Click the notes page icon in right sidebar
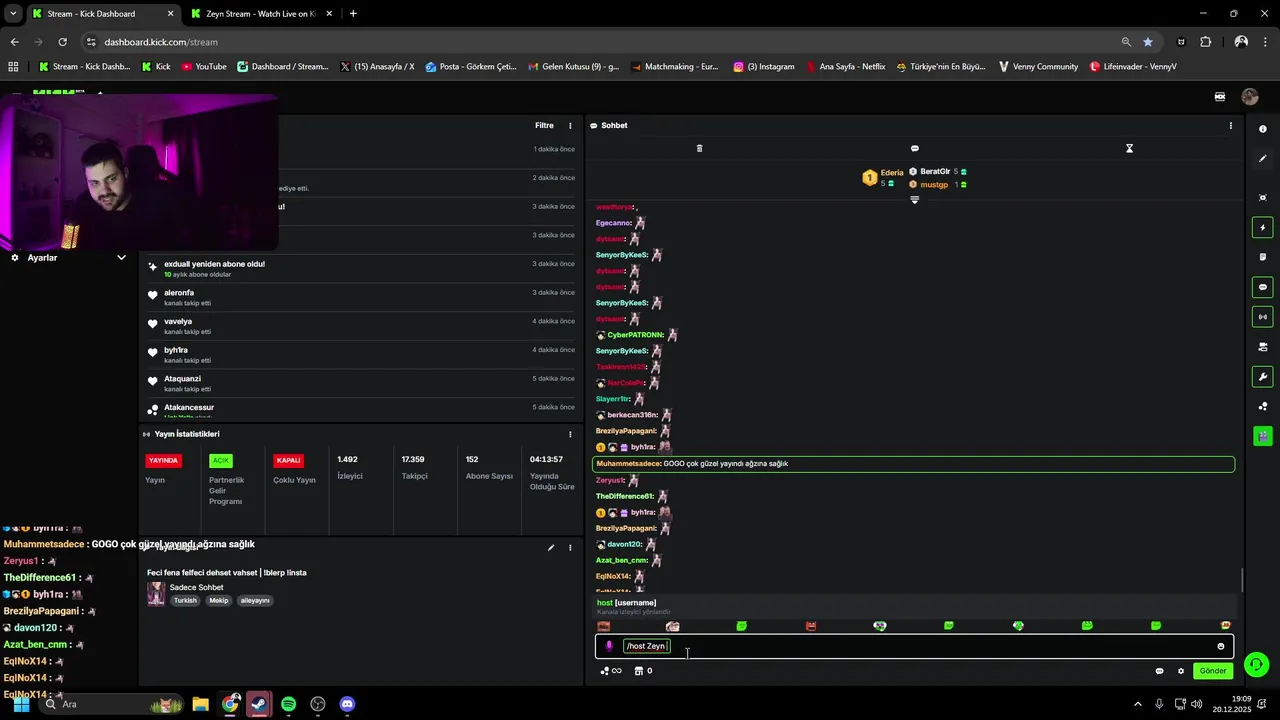Screen dimensions: 1280x720 (x=1263, y=257)
